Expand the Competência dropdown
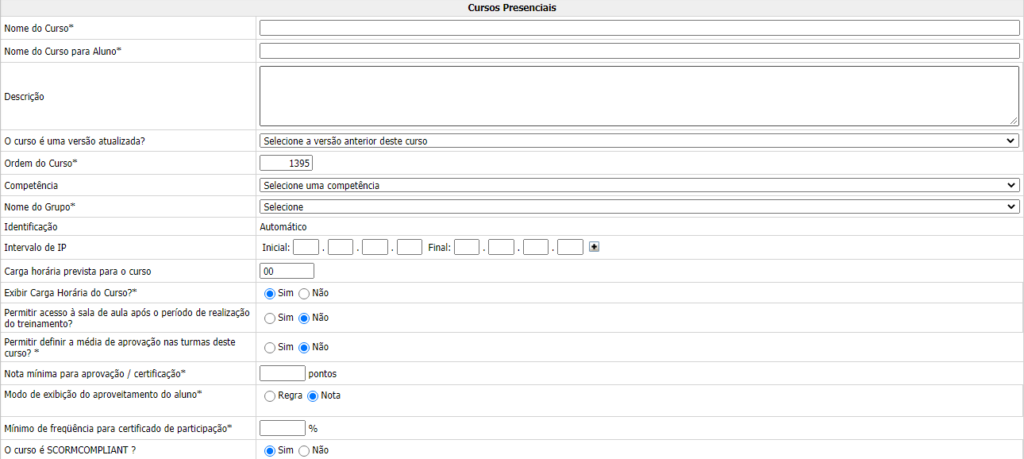The width and height of the screenshot is (1024, 459). click(x=638, y=185)
